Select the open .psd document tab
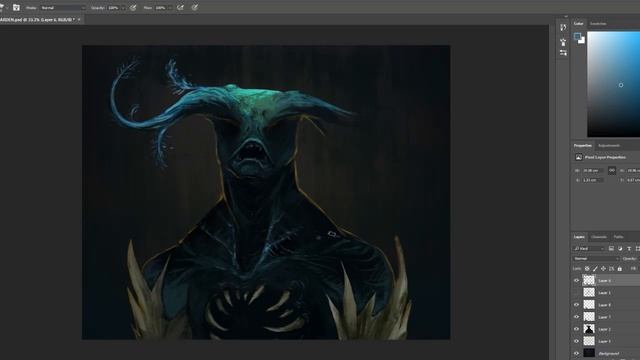 (x=38, y=20)
